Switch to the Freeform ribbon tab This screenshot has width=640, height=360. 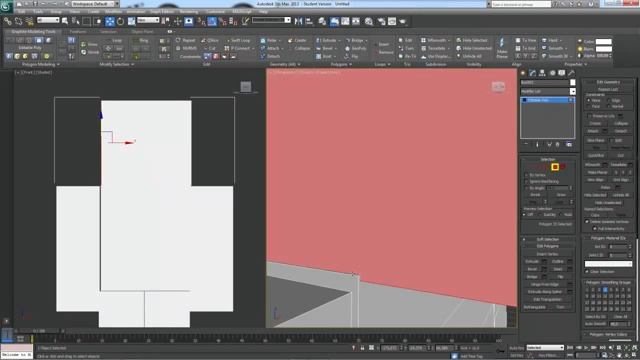pyautogui.click(x=78, y=31)
